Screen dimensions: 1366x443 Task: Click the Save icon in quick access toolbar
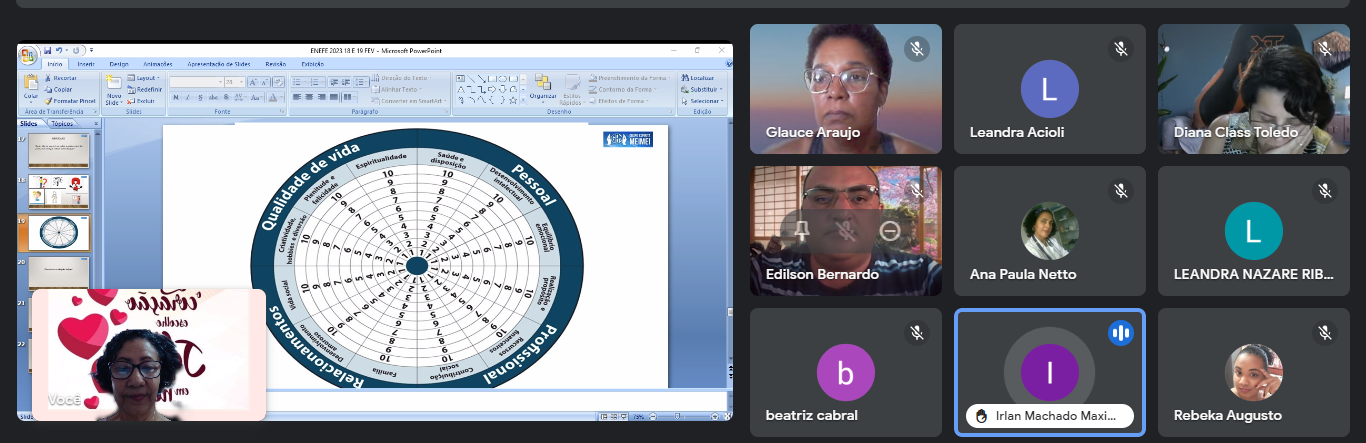tap(47, 50)
